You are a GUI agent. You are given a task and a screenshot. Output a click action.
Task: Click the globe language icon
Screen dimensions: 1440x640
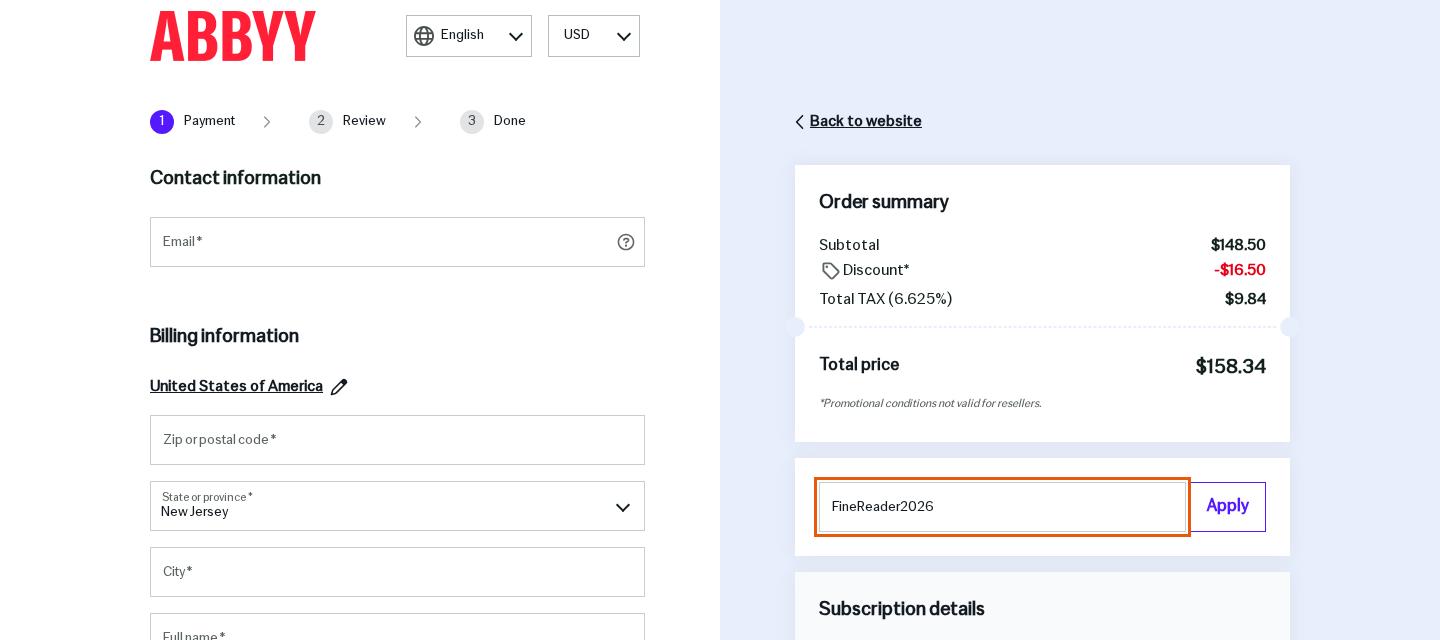[424, 36]
